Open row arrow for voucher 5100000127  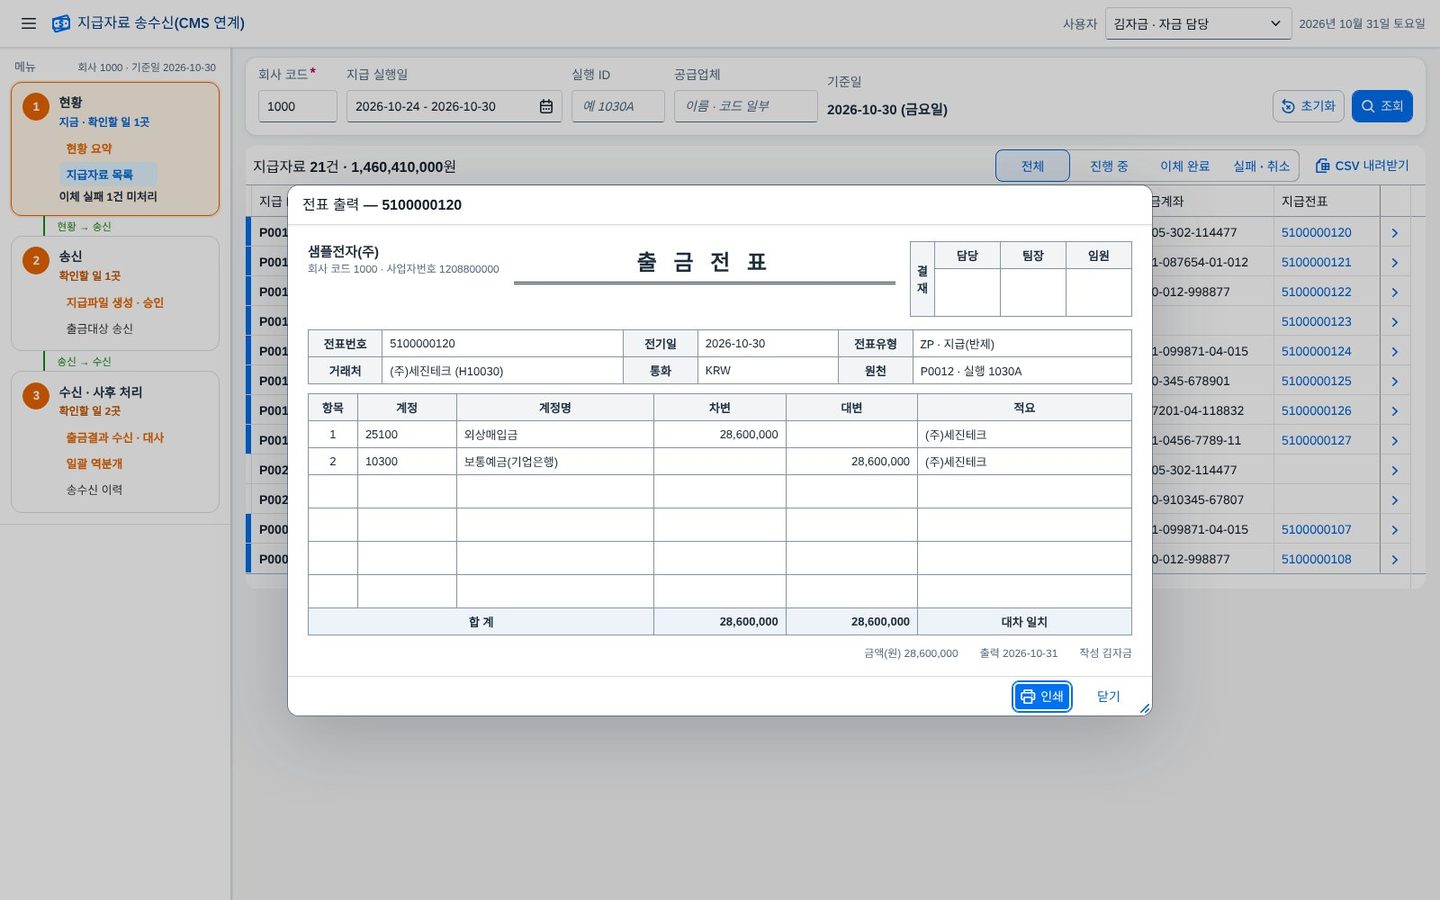point(1395,441)
